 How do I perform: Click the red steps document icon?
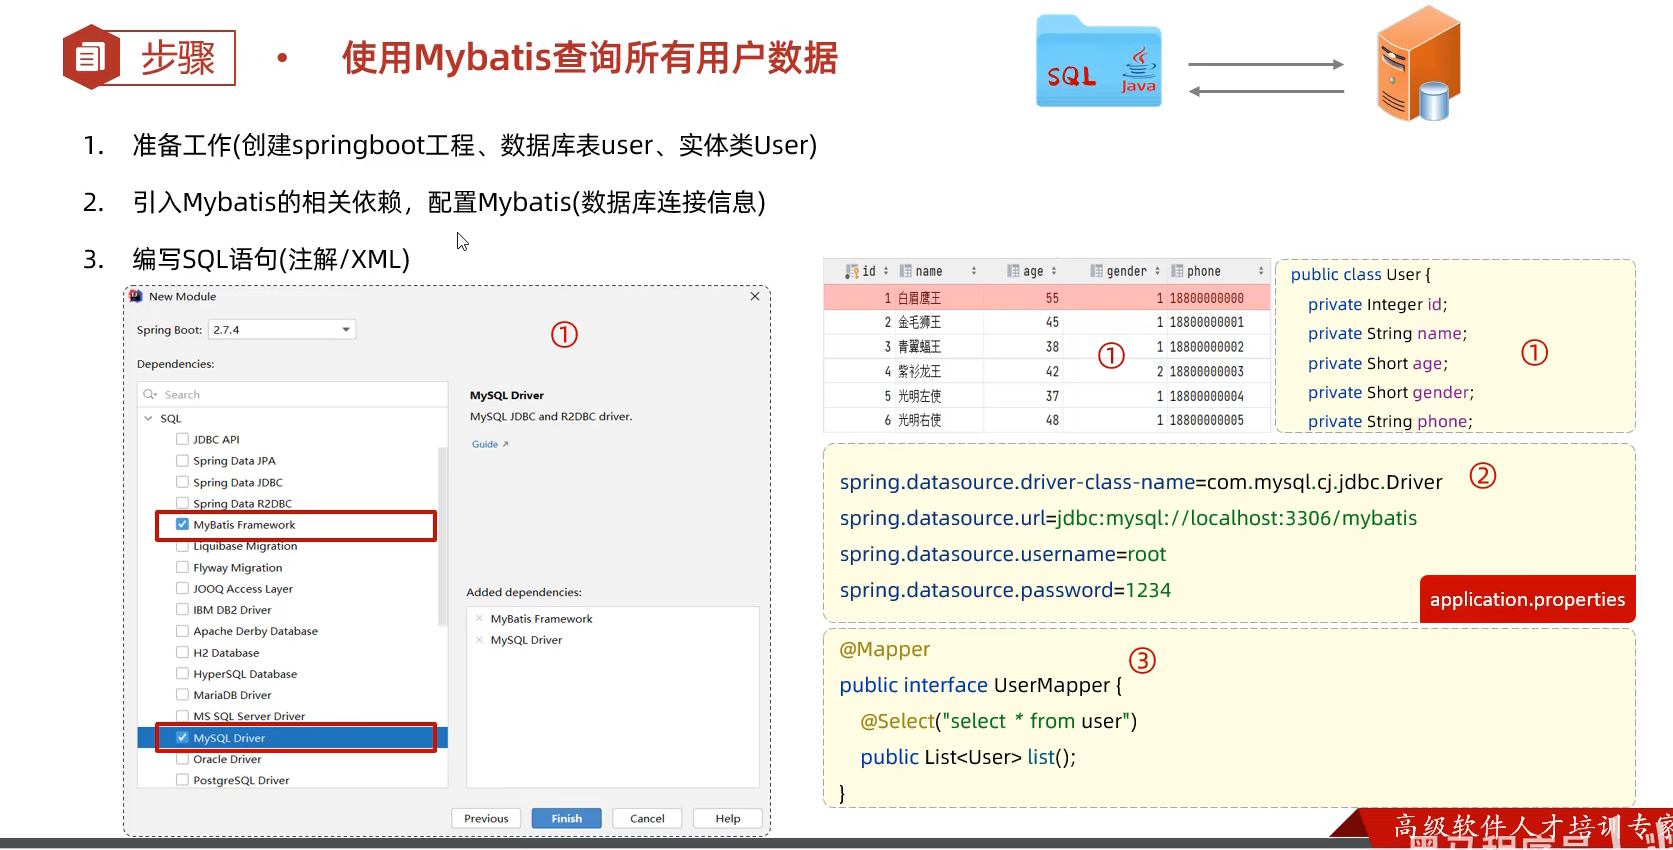tap(90, 57)
